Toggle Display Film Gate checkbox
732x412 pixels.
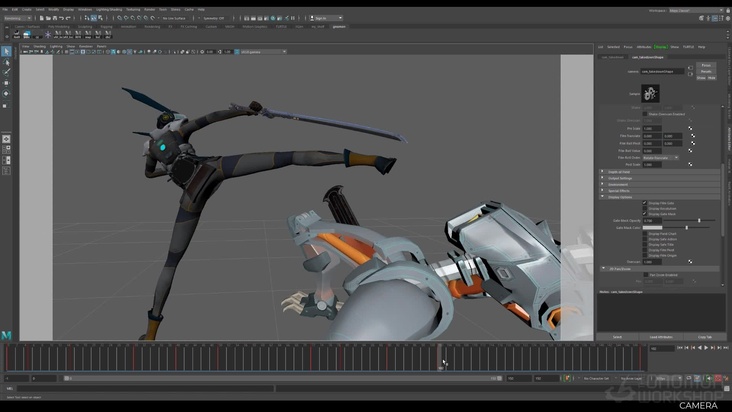coord(644,202)
